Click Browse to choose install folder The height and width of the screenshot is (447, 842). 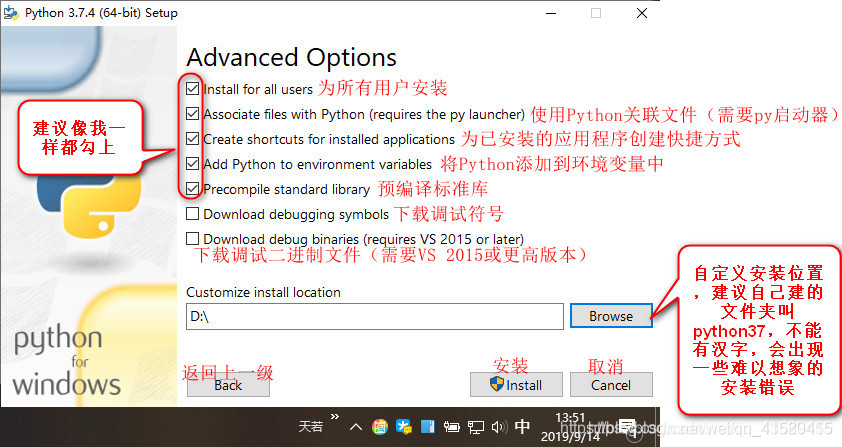[611, 316]
